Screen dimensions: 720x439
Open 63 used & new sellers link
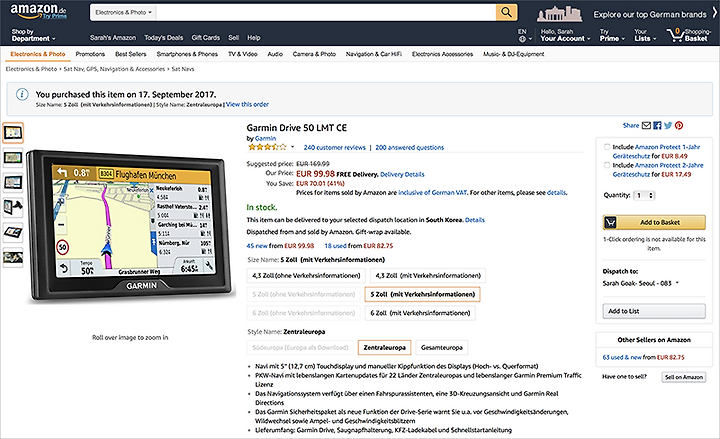tap(622, 357)
